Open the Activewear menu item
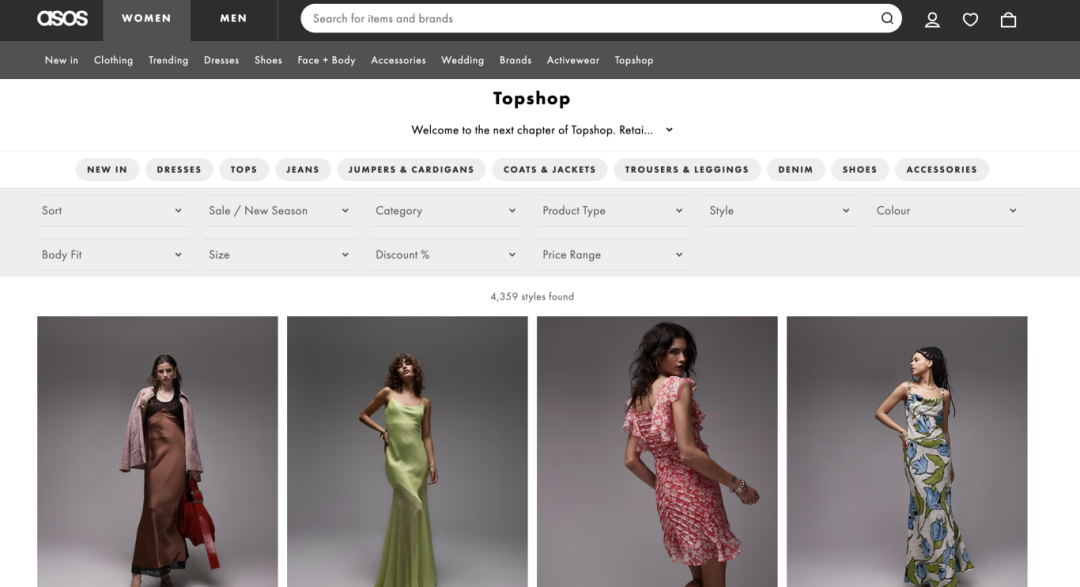The image size is (1080, 587). [573, 60]
